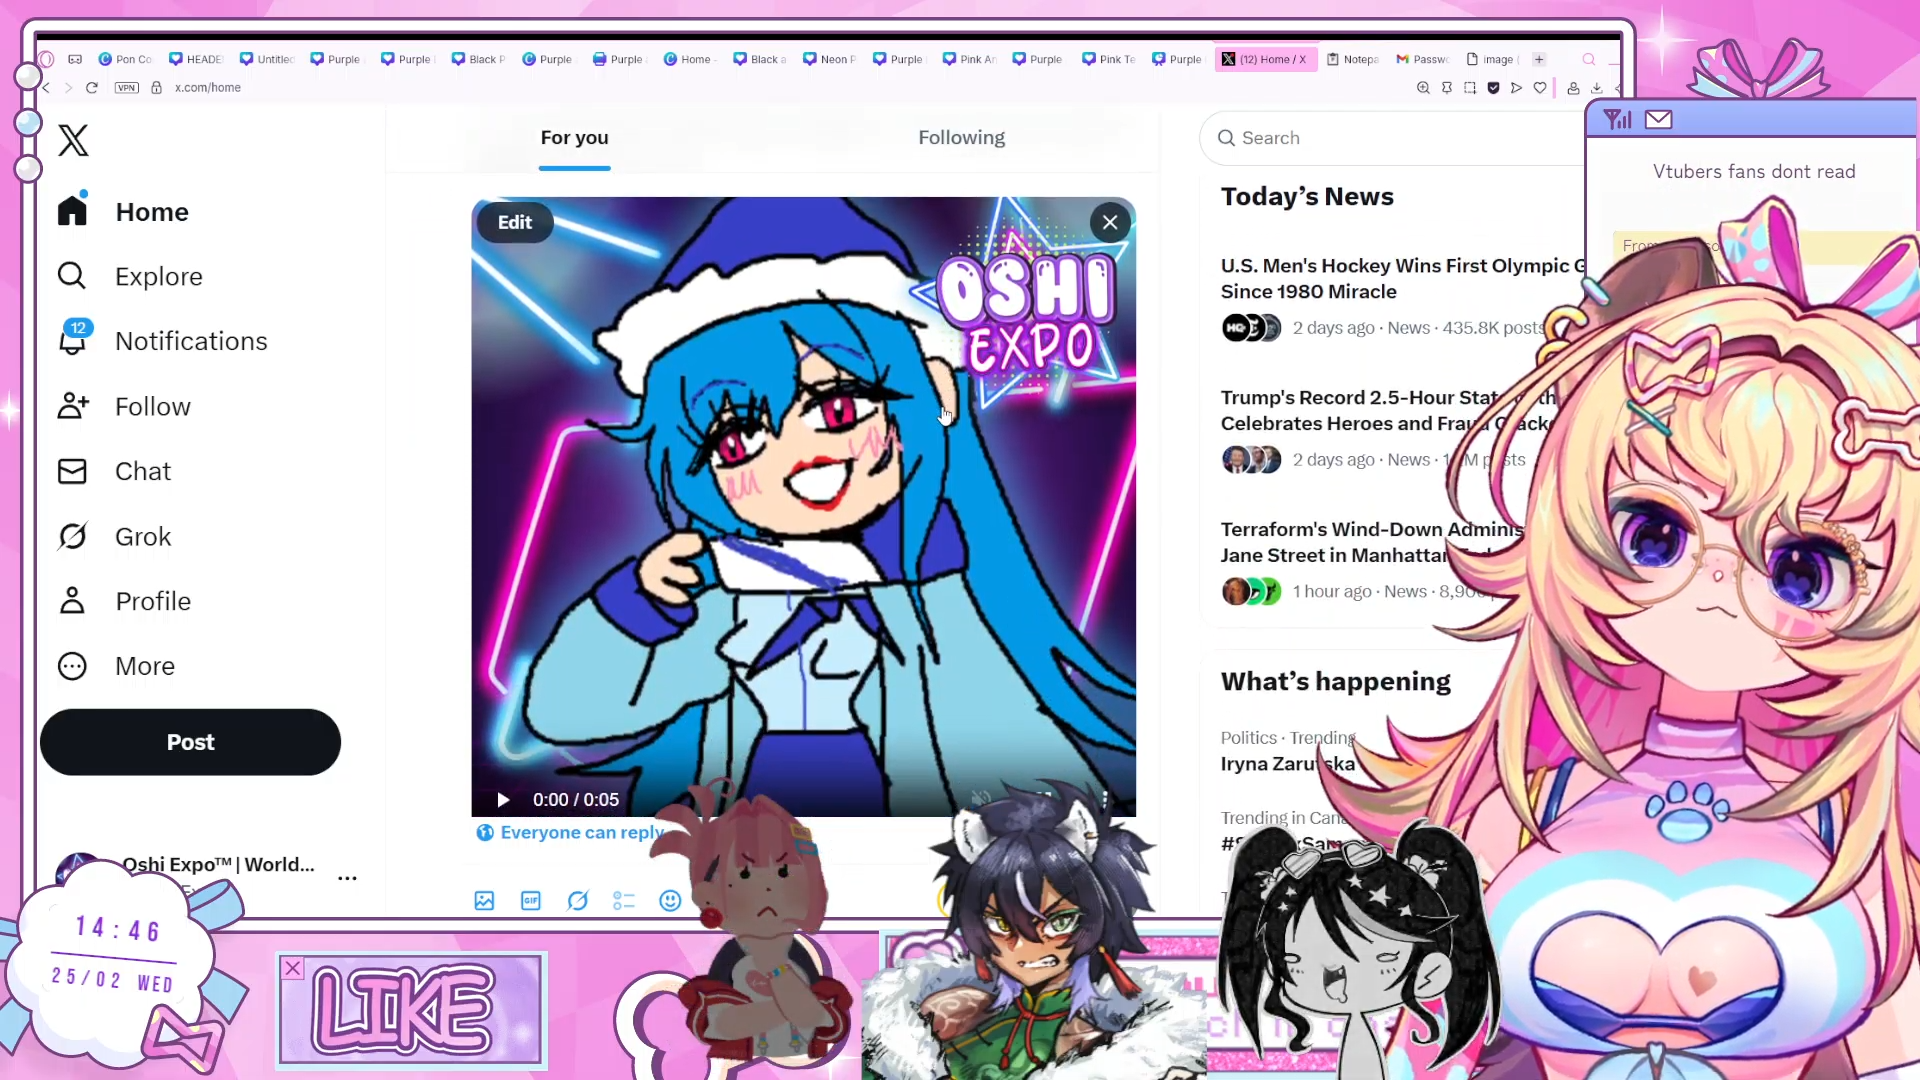Viewport: 1920px width, 1080px height.
Task: Click the X logo in the sidebar
Action: (73, 141)
